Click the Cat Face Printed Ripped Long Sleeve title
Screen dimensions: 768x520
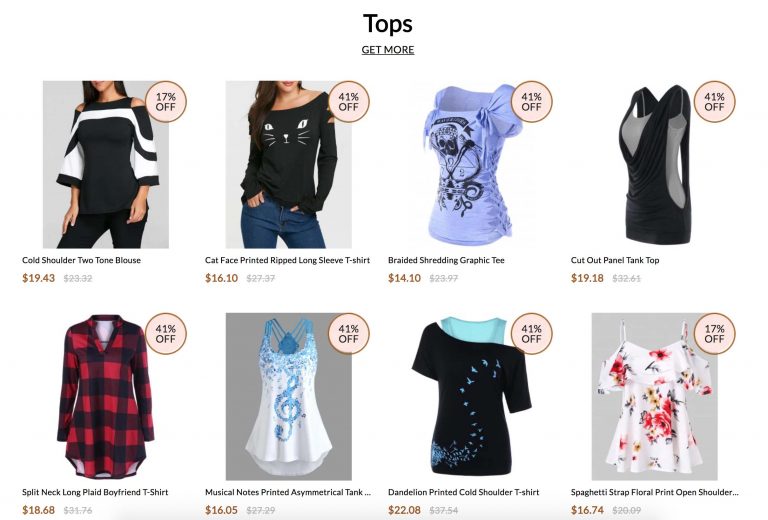[x=288, y=260]
